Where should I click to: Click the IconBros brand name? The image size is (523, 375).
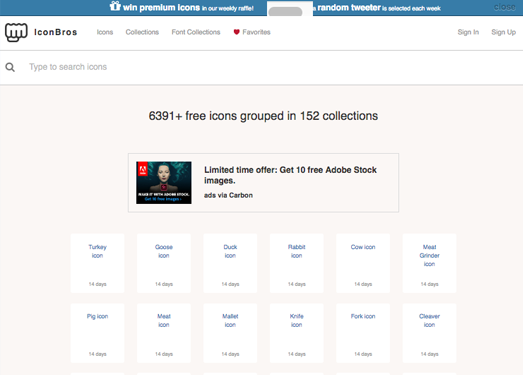56,32
